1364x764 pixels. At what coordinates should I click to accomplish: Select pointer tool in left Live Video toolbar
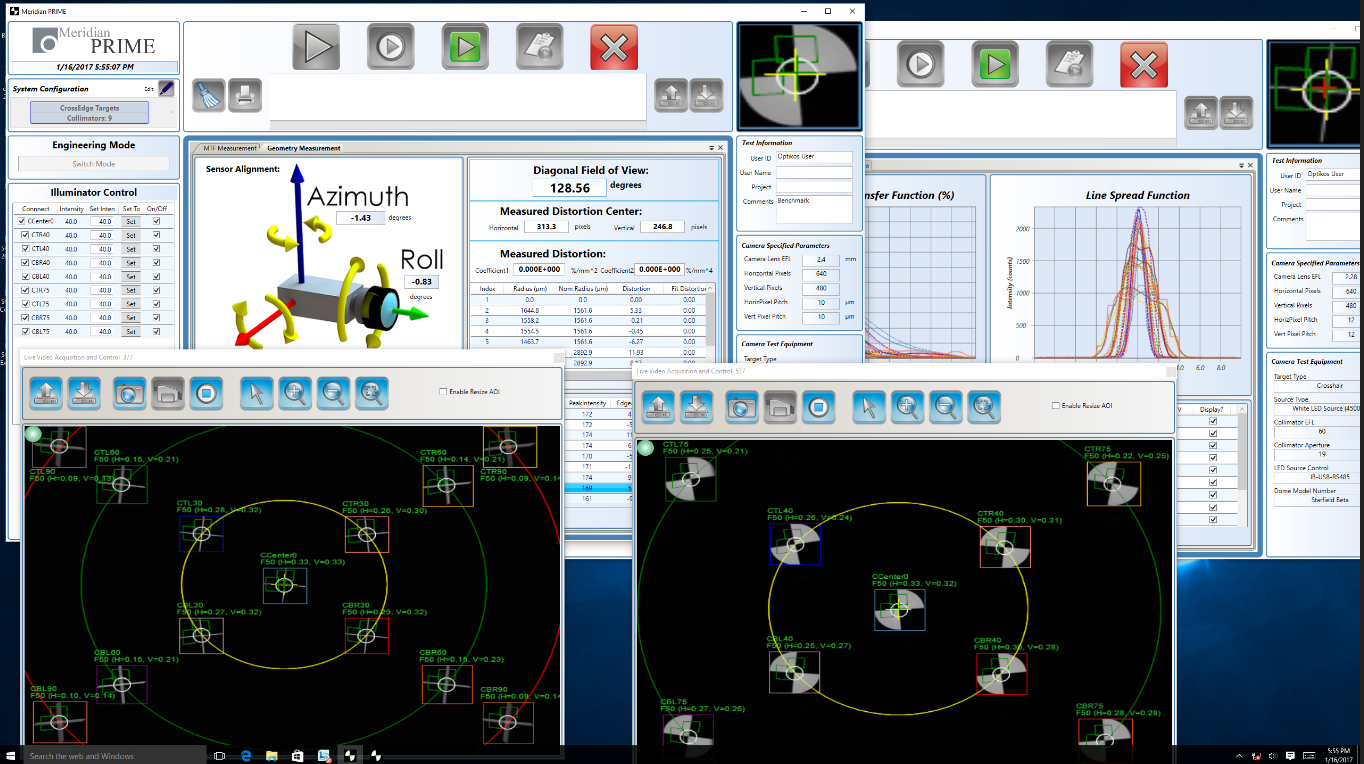pyautogui.click(x=256, y=392)
